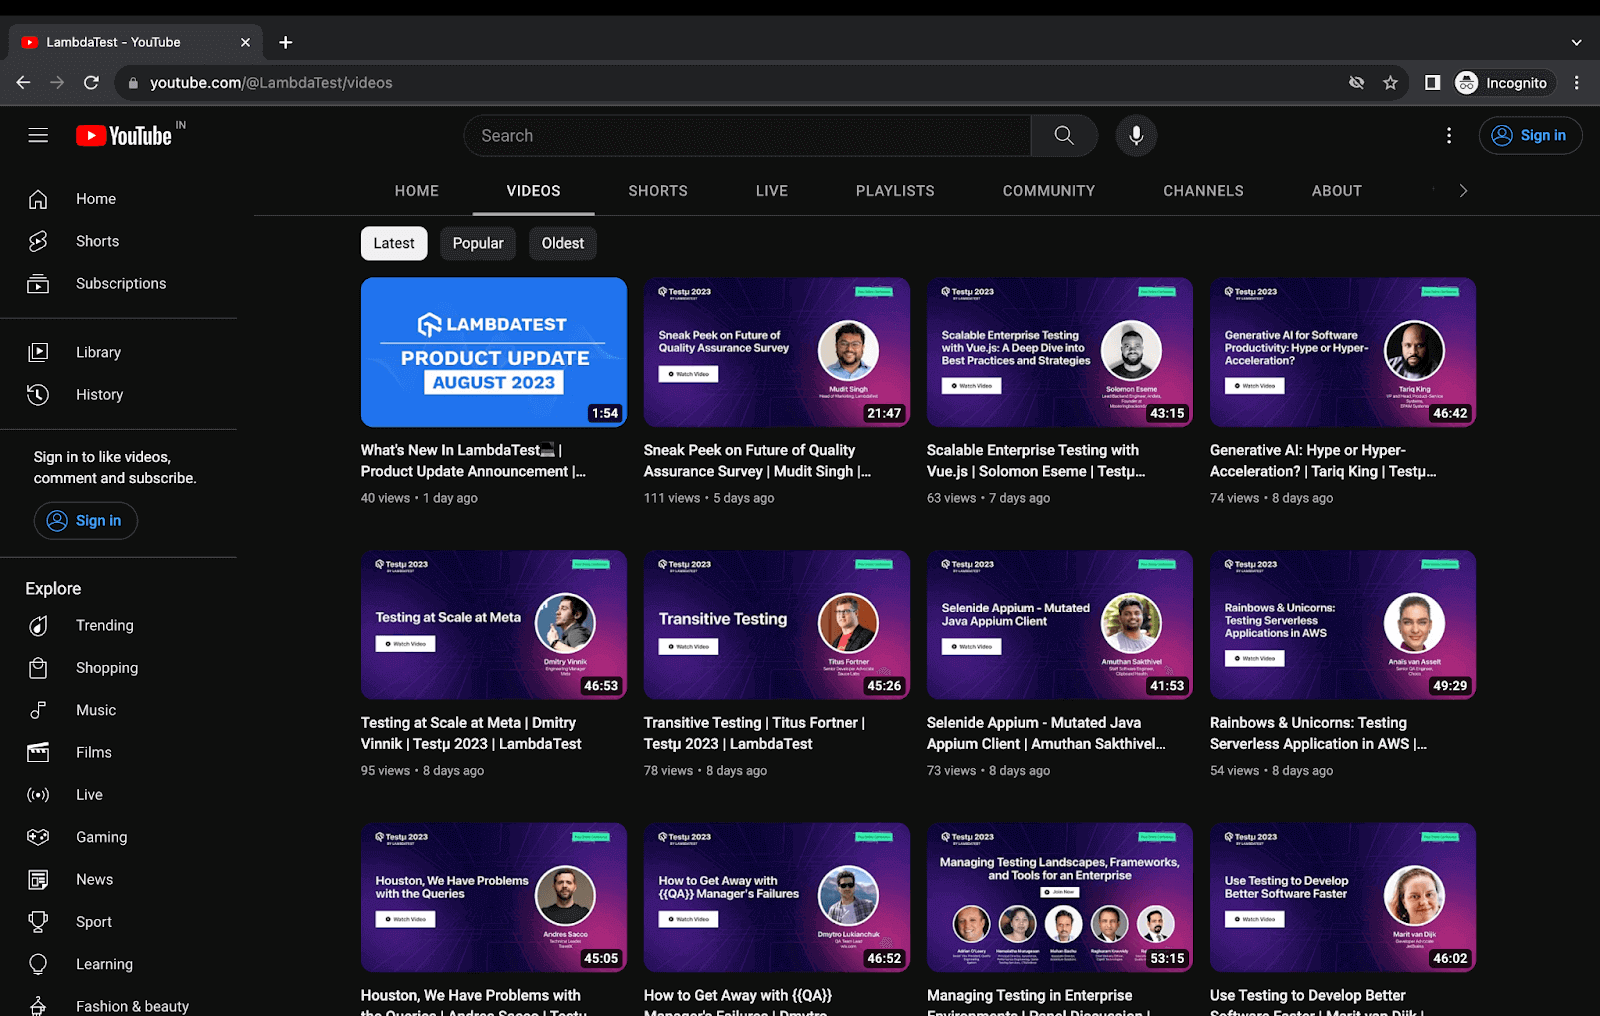Bookmark this page with star icon
The image size is (1600, 1016).
(1390, 83)
